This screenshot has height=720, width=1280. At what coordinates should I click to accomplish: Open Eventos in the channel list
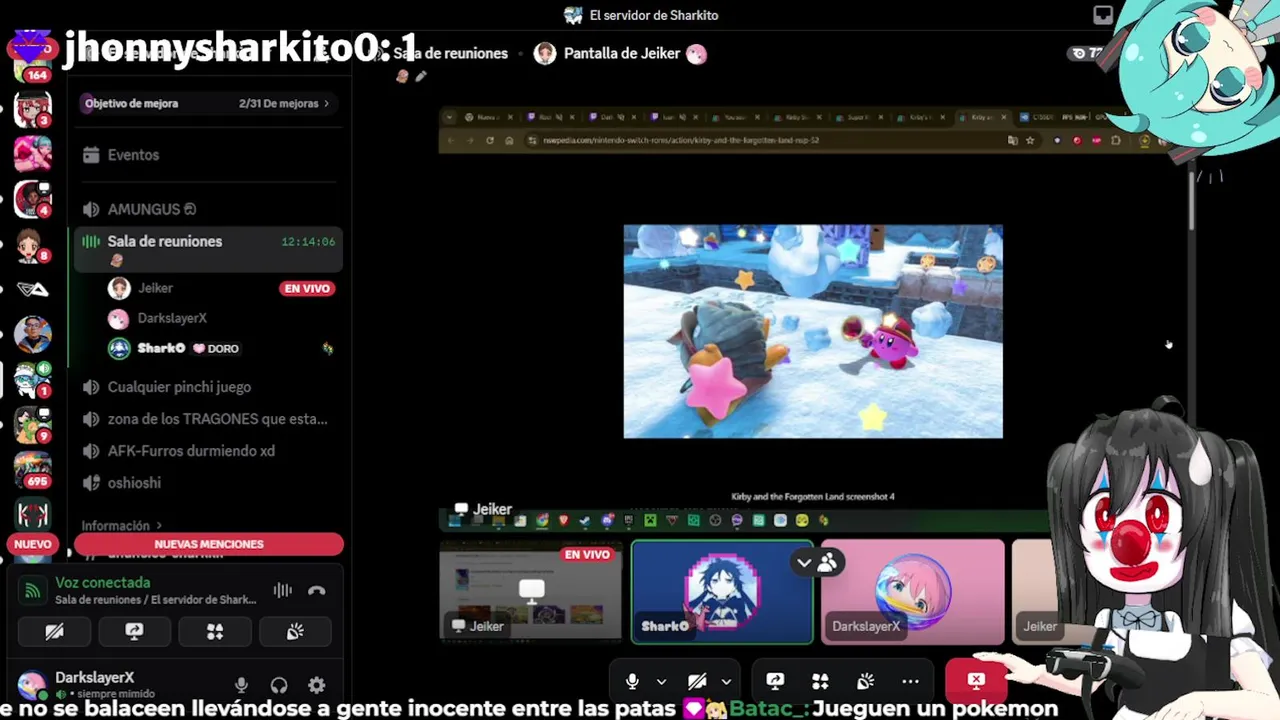207,155
